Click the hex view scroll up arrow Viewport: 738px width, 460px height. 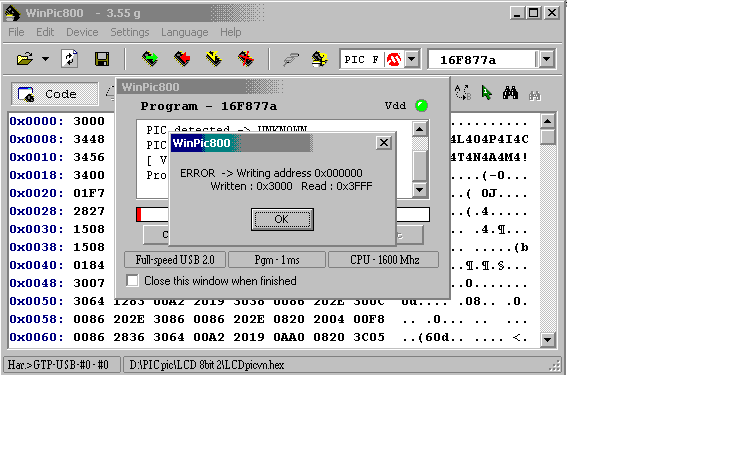tap(547, 121)
